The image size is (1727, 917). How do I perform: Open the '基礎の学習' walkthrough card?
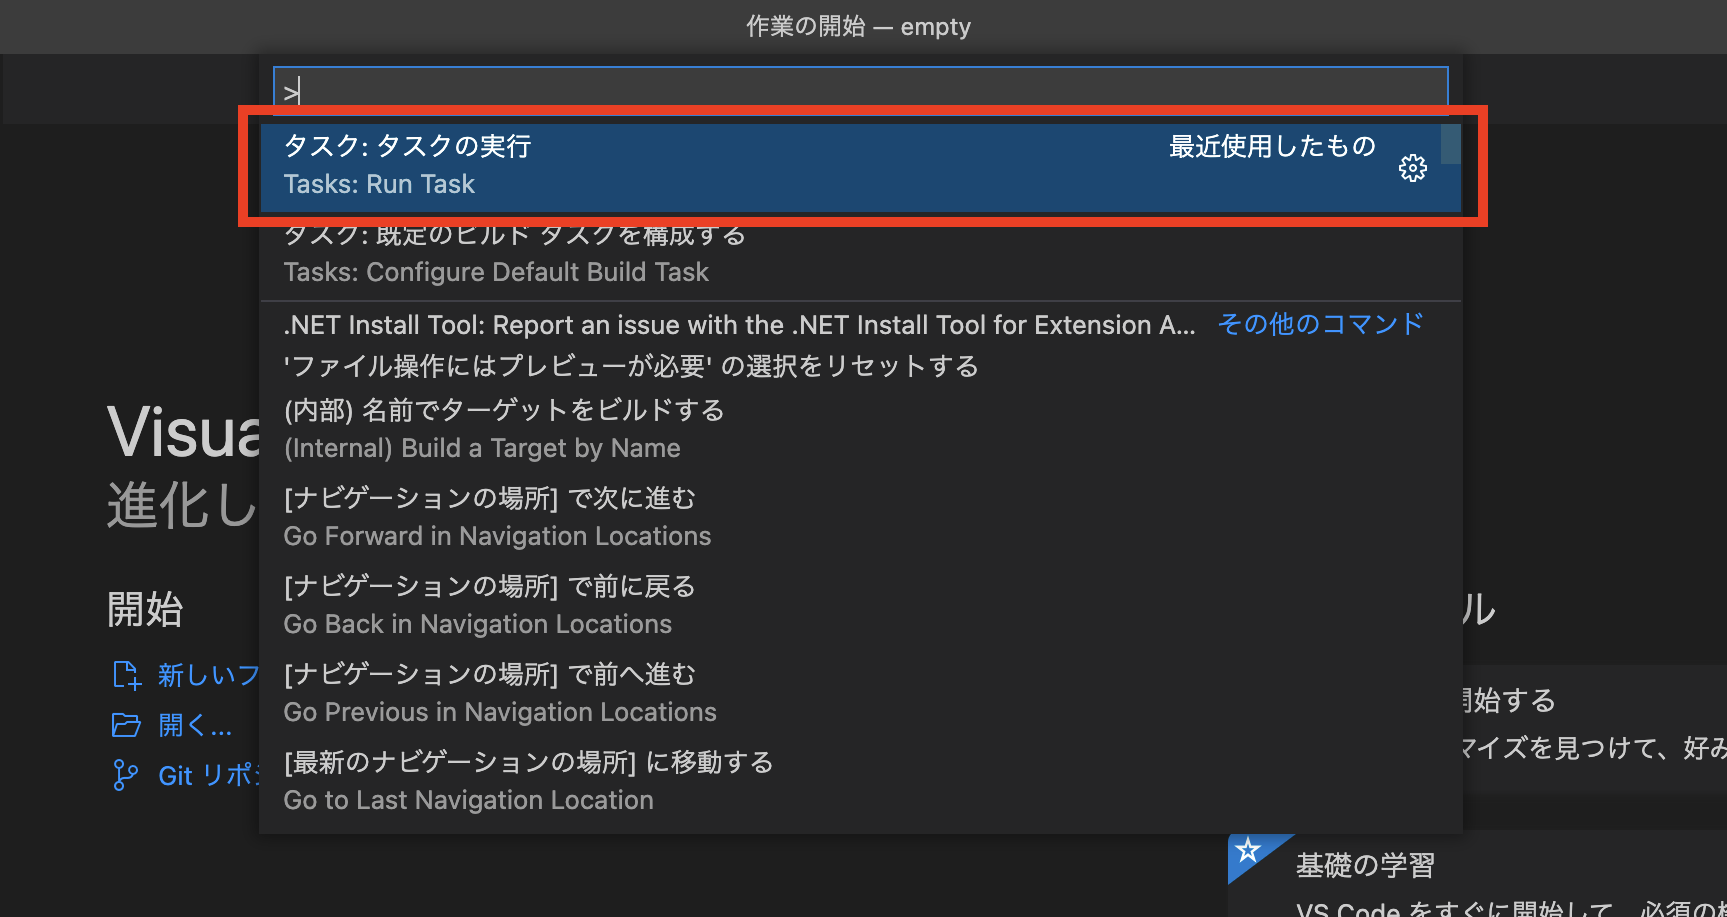click(1477, 875)
